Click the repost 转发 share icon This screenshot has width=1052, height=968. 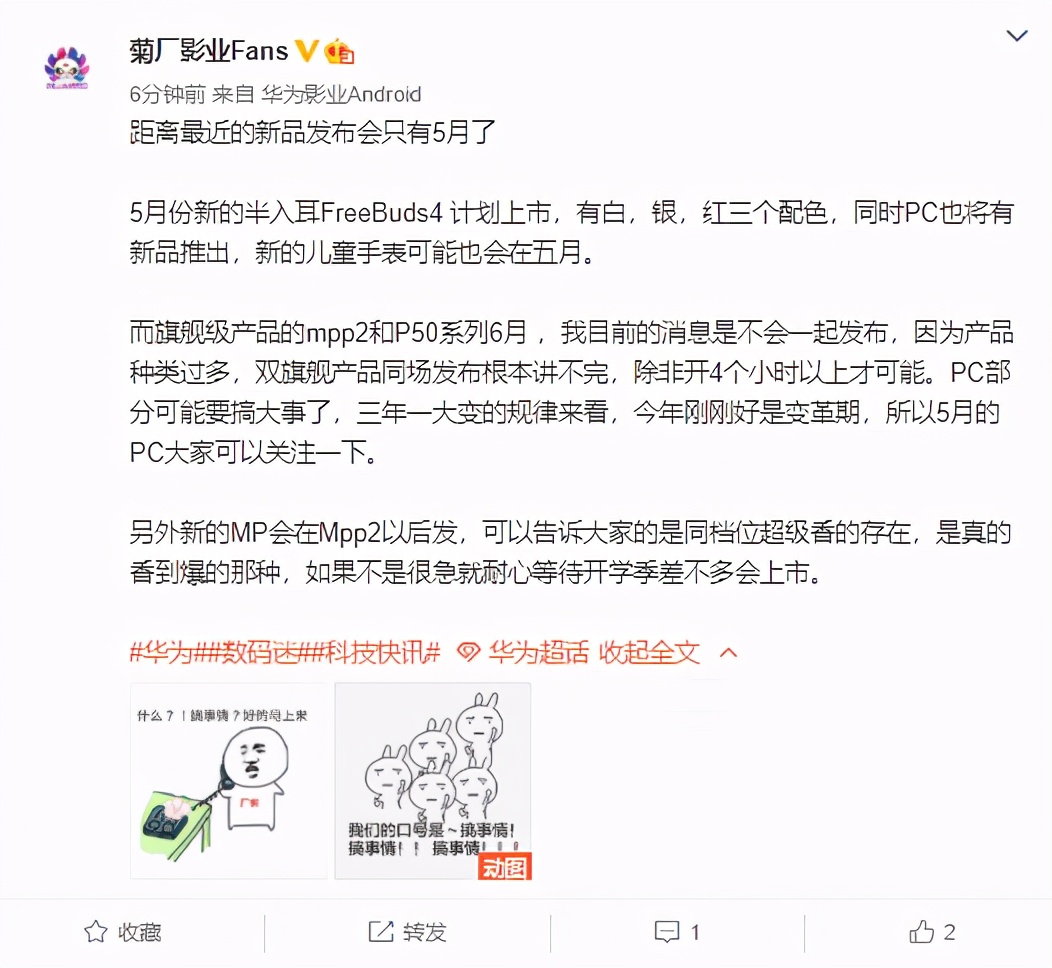(x=380, y=932)
